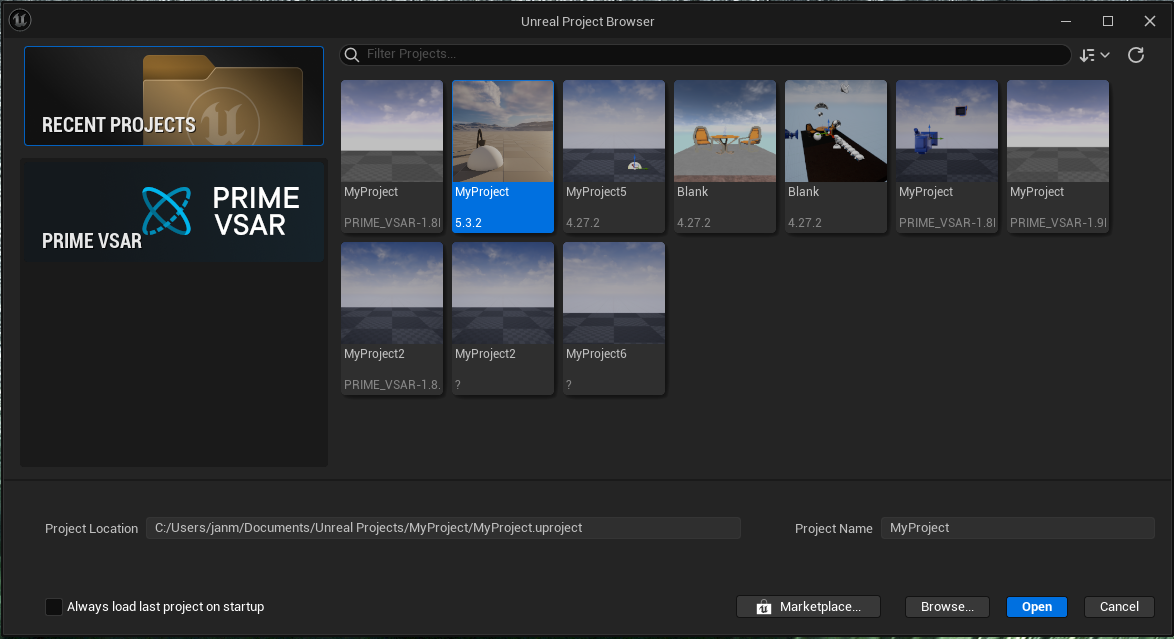Screen dimensions: 1174x639
Task: Open the sort order dropdown
Action: point(1095,55)
